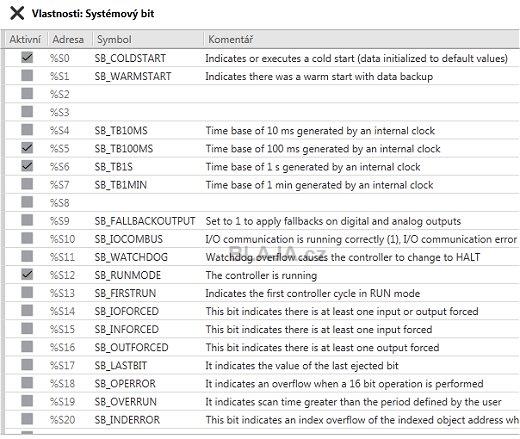This screenshot has height=439, width=520.
Task: Check the SB_OUTFORCED checkbox
Action: click(27, 346)
